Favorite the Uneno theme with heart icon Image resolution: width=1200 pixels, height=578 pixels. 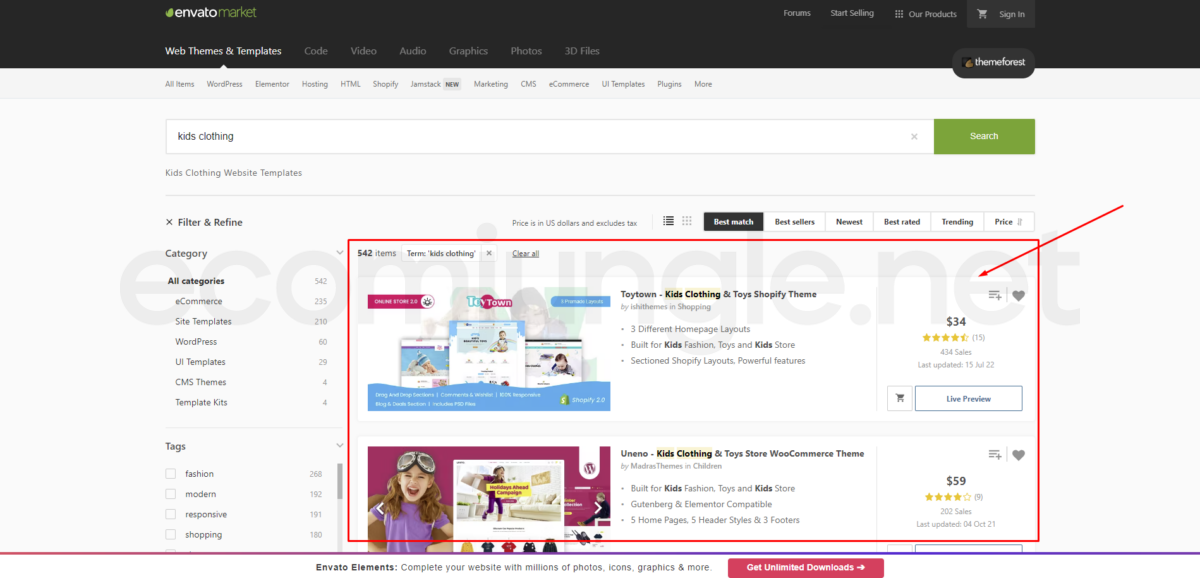pos(1018,455)
